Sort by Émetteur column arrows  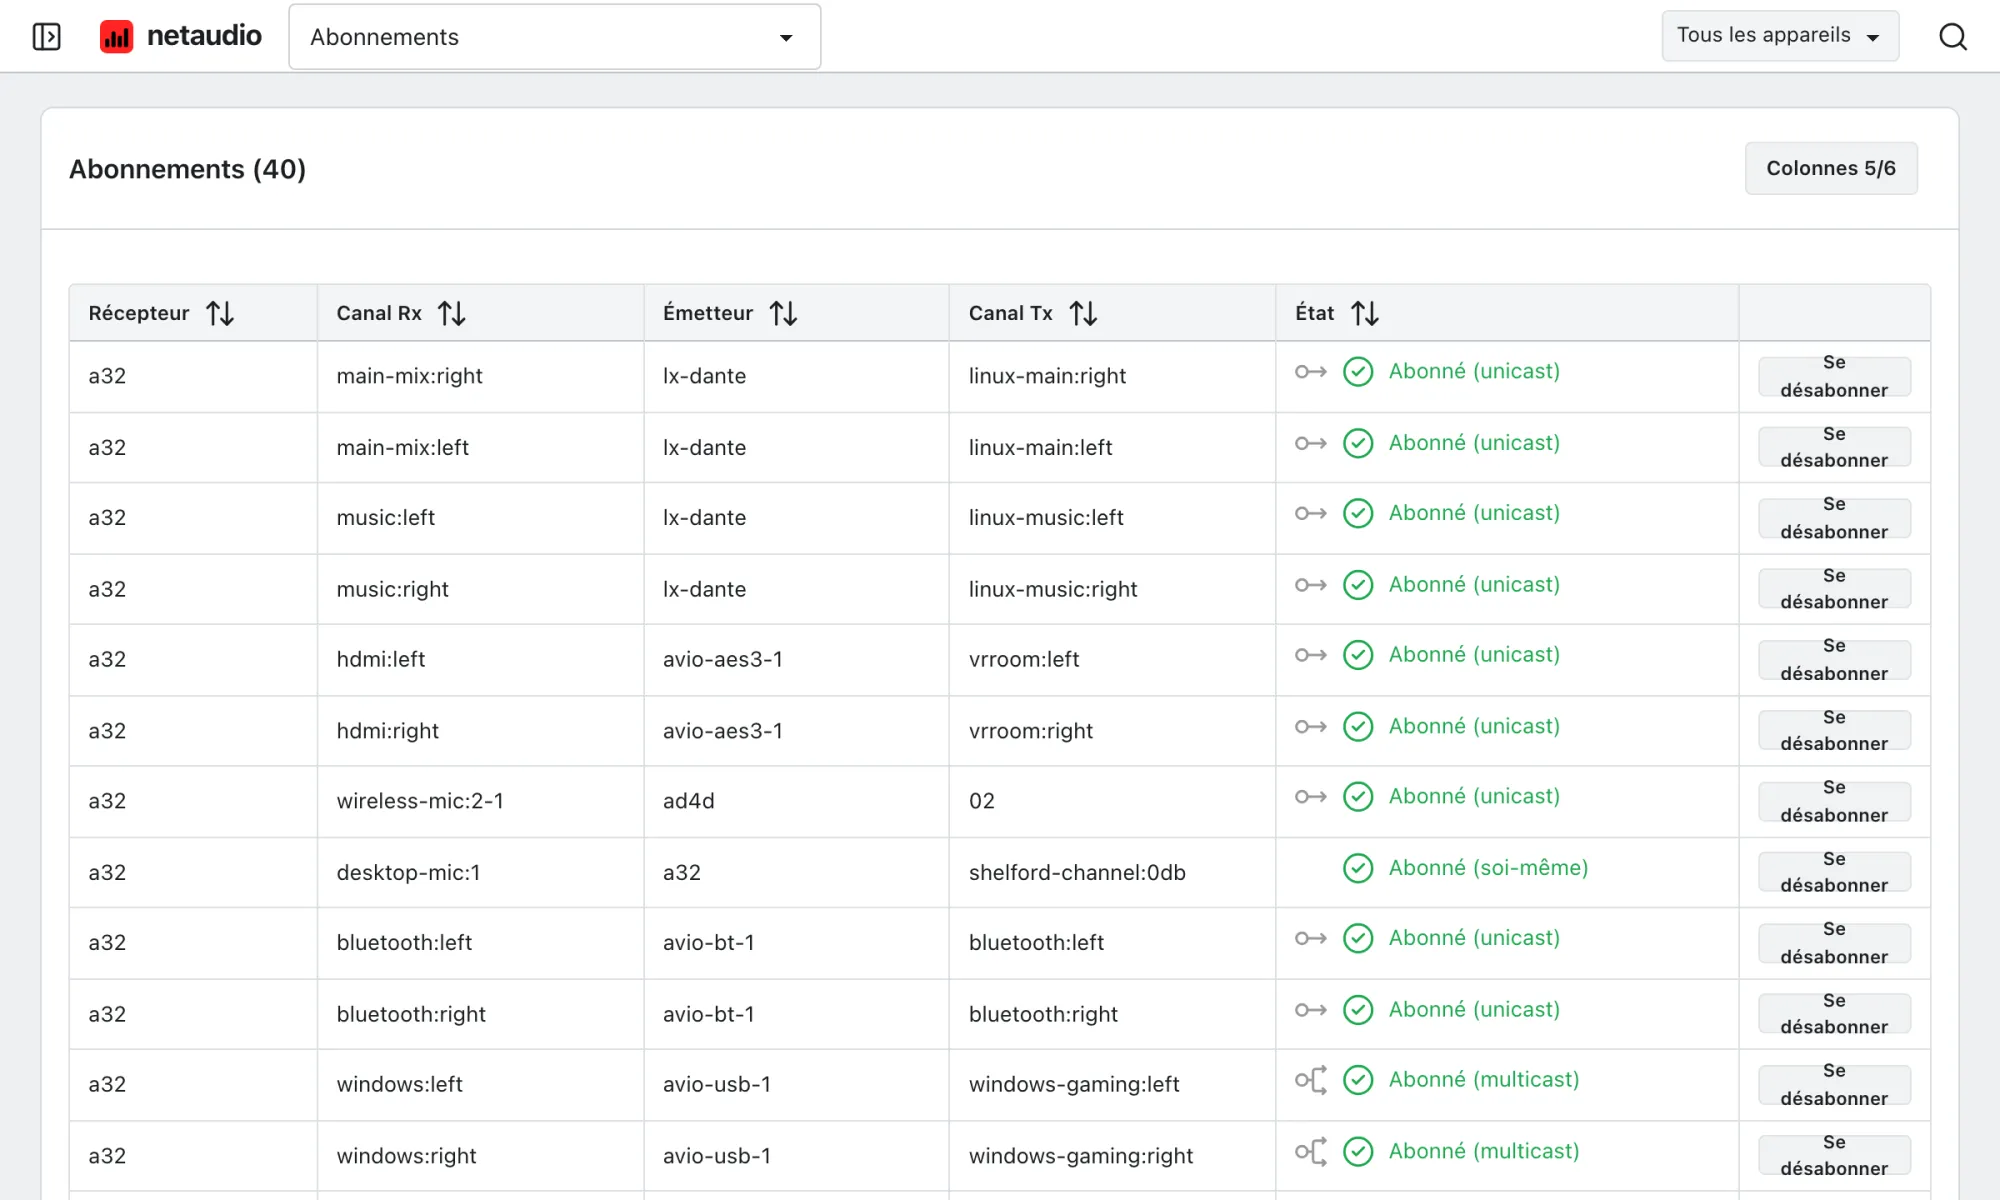(784, 314)
